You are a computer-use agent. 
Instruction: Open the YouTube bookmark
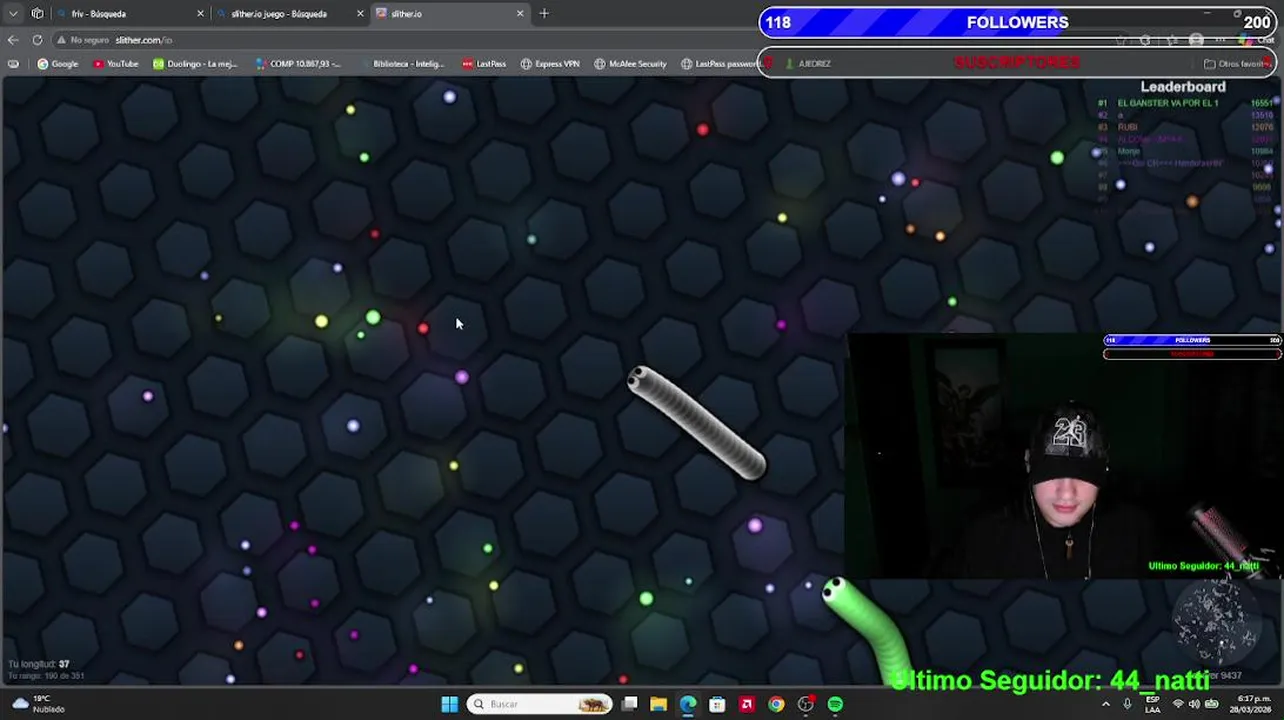115,64
